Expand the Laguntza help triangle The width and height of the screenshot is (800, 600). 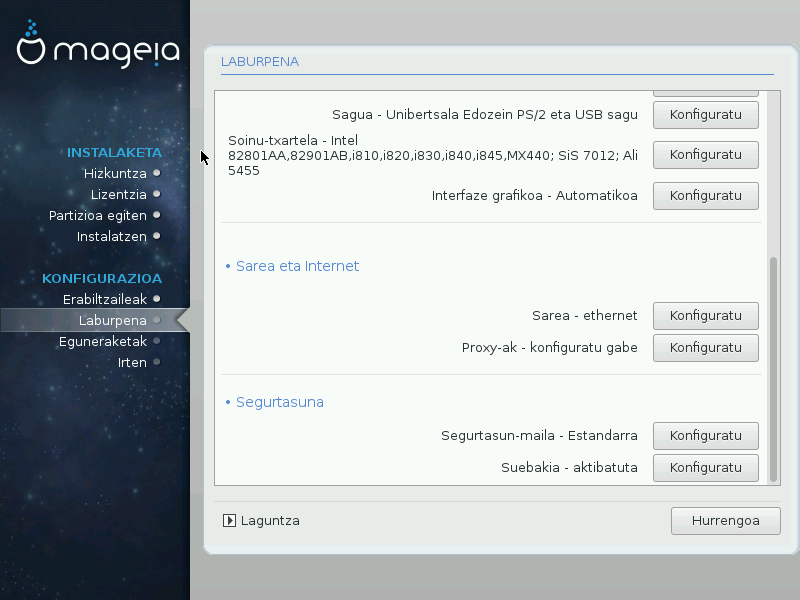pos(230,521)
